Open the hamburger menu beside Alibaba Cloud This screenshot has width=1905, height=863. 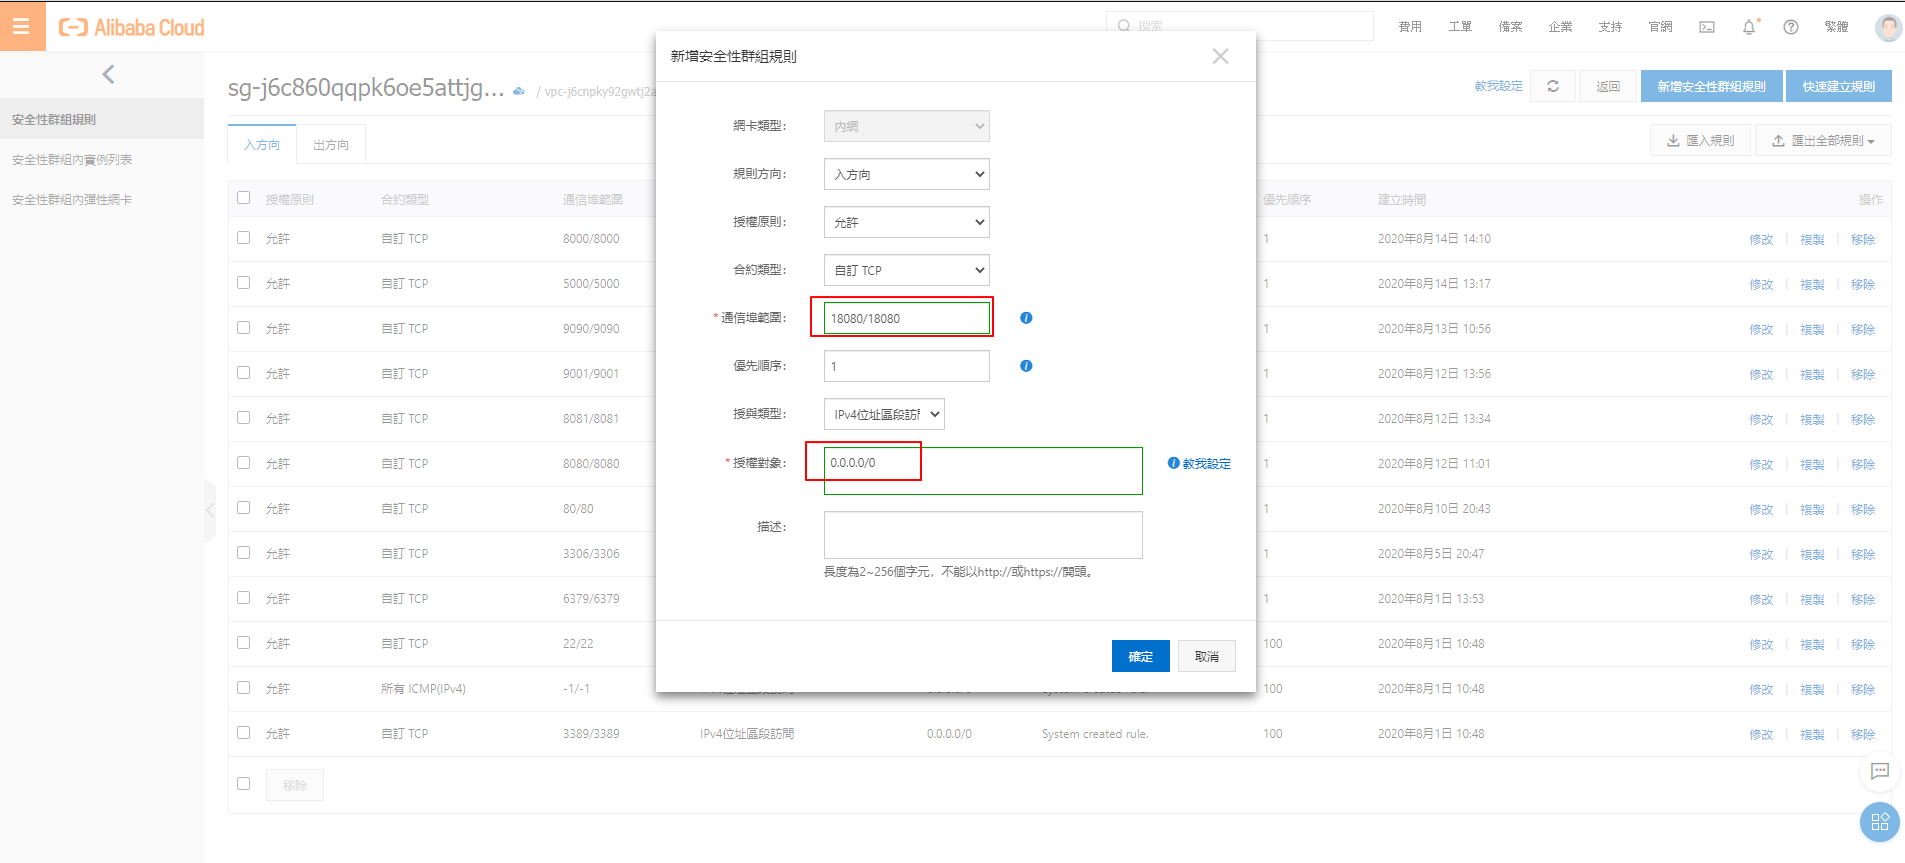(x=21, y=26)
